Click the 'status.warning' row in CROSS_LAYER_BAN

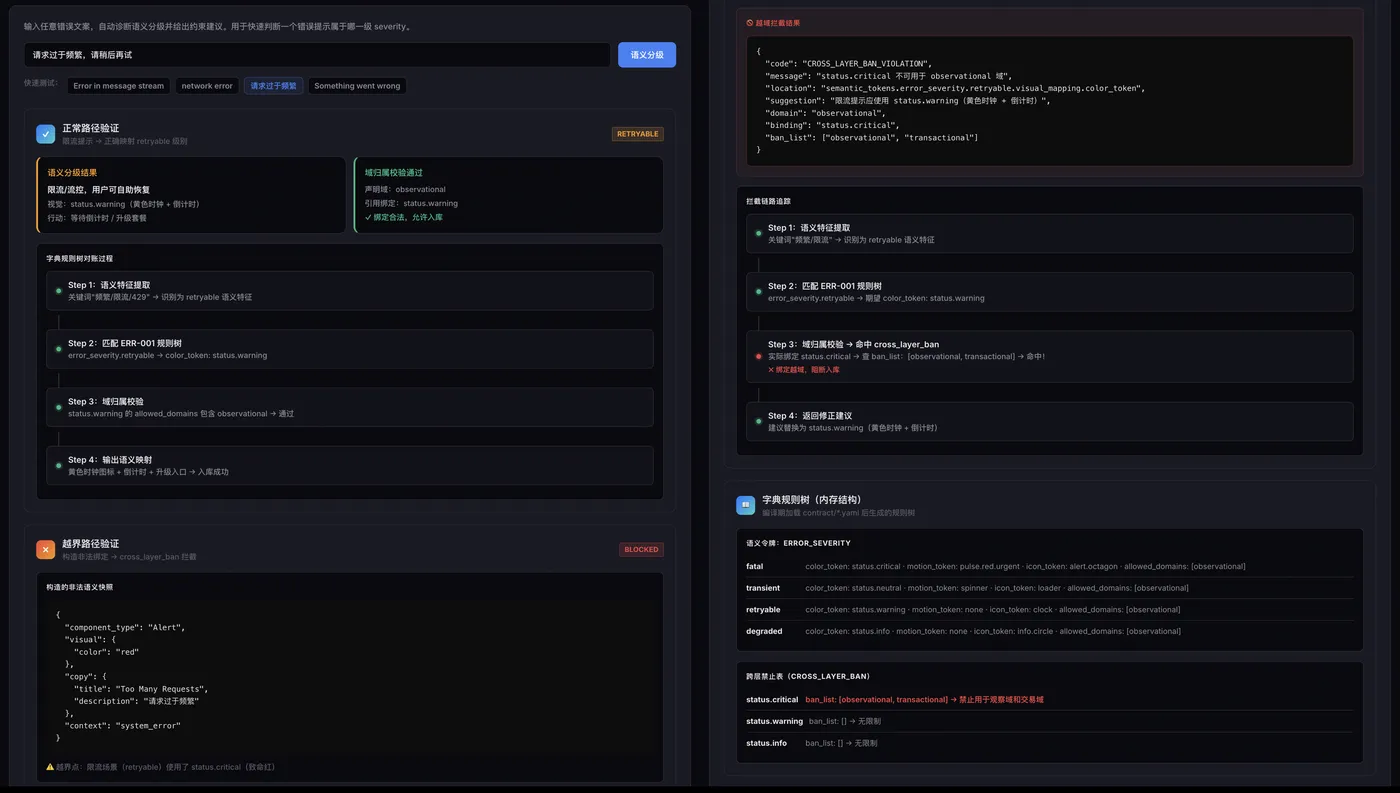pos(1049,721)
